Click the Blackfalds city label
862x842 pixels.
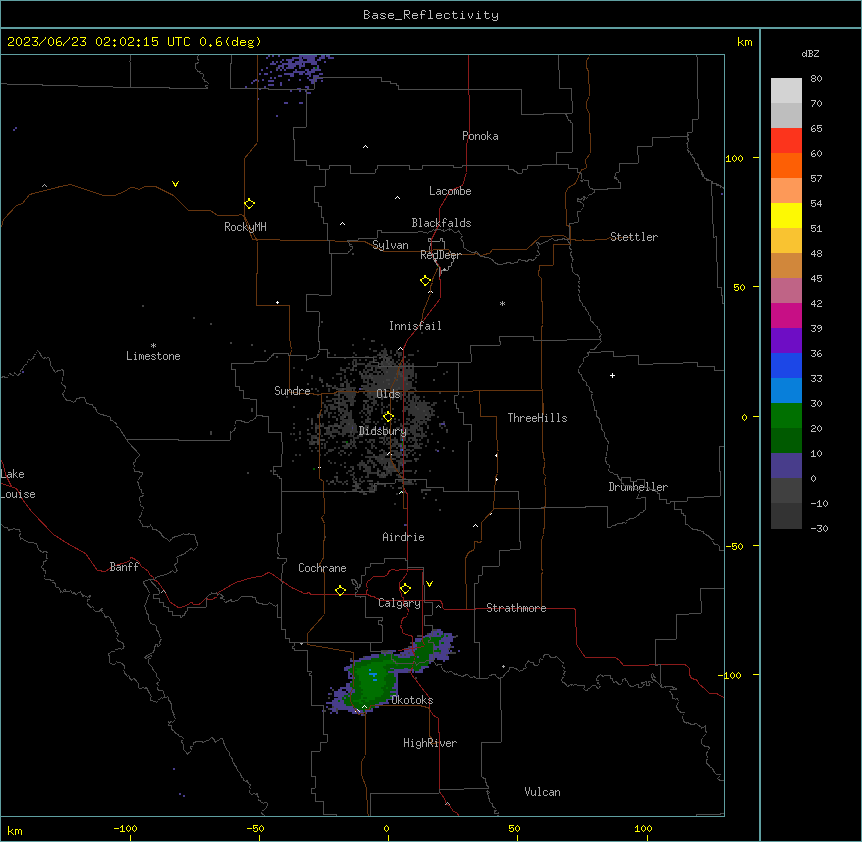point(441,223)
